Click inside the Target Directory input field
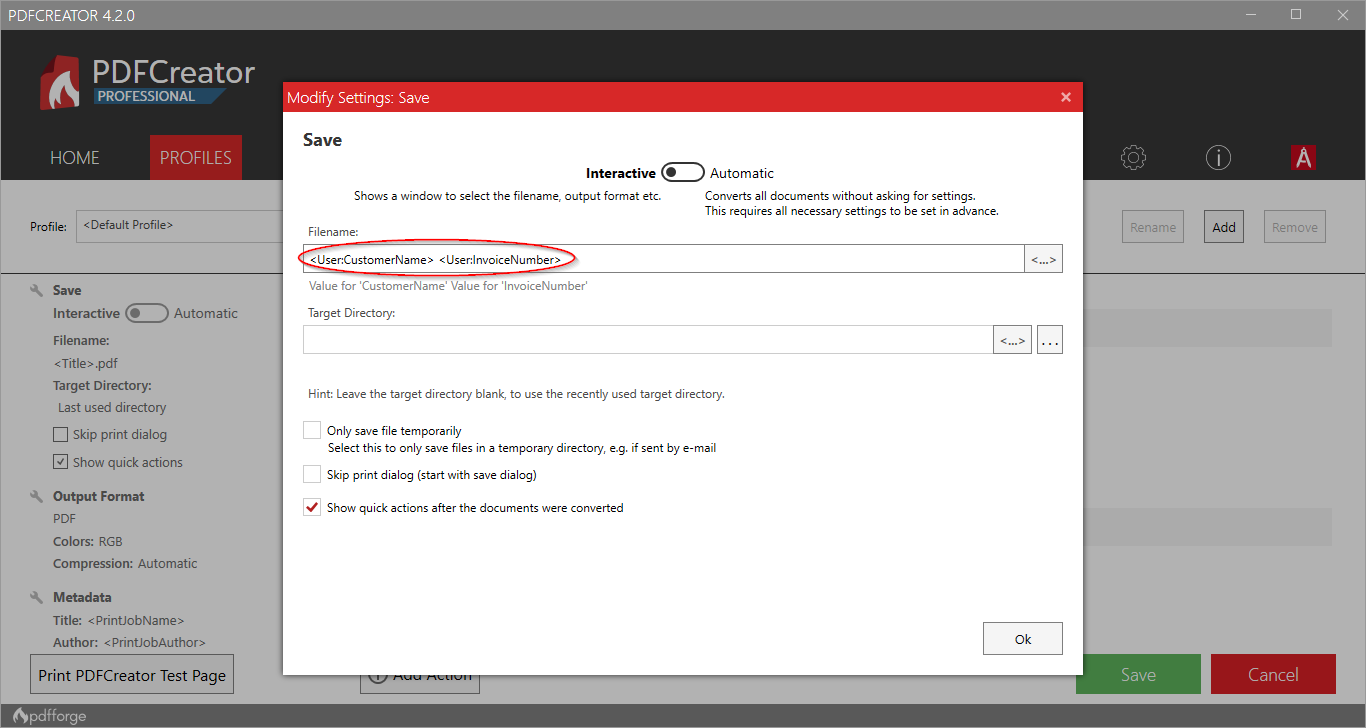 [x=650, y=339]
